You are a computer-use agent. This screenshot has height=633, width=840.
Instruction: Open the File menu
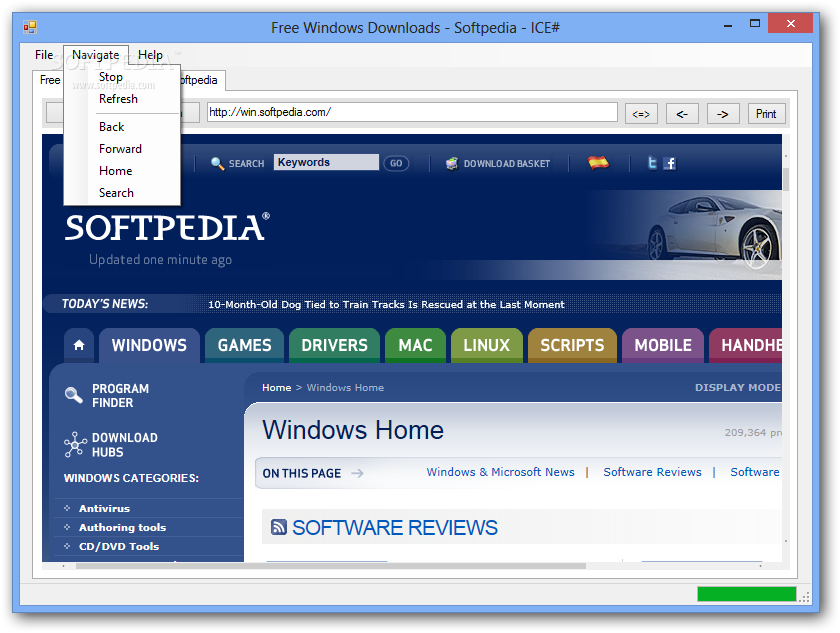click(44, 55)
